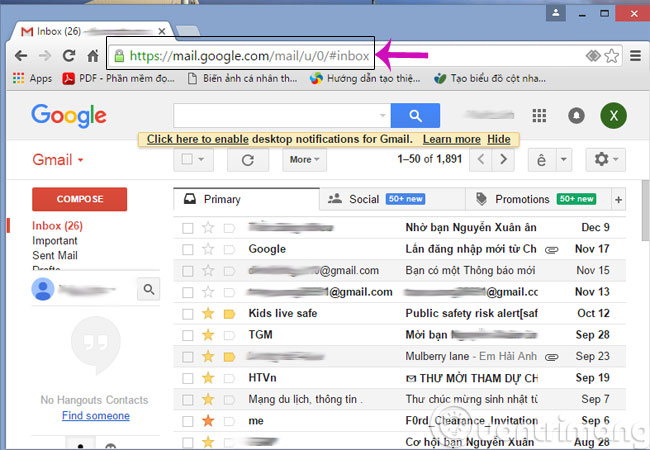Click the browser forward arrow
Image resolution: width=650 pixels, height=450 pixels.
[44, 56]
